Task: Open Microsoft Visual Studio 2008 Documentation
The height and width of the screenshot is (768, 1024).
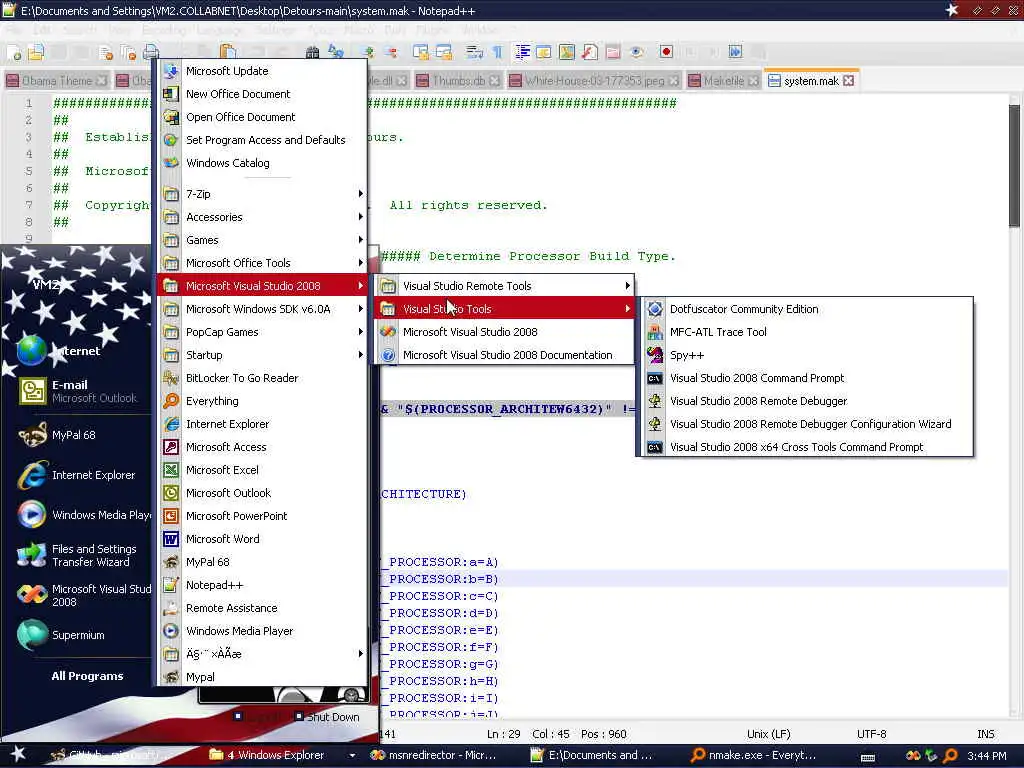Action: 505,355
